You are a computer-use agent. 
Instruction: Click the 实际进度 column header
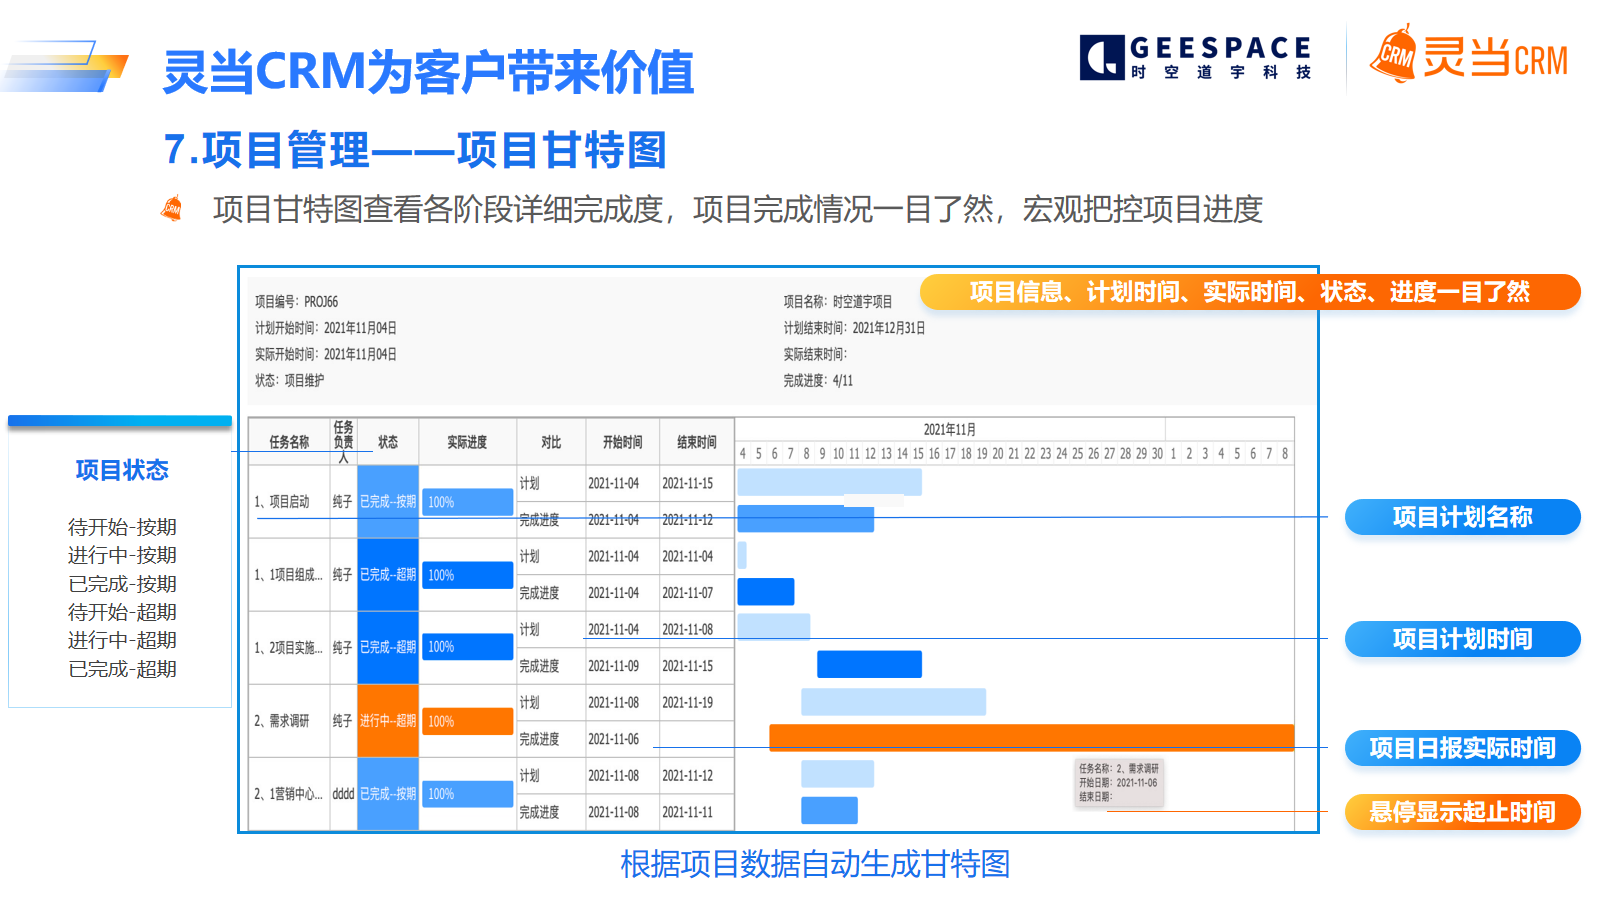[467, 442]
